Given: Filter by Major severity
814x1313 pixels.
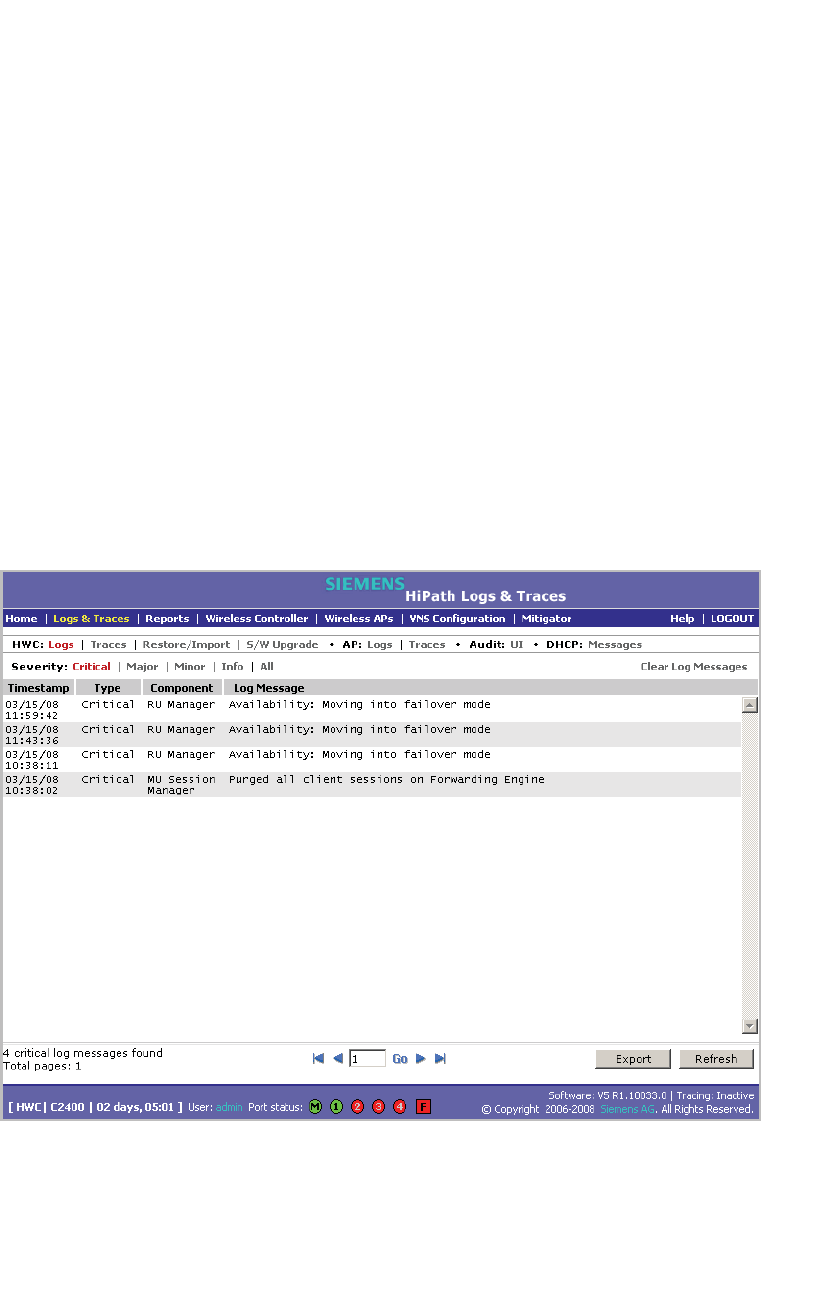Looking at the screenshot, I should point(142,667).
